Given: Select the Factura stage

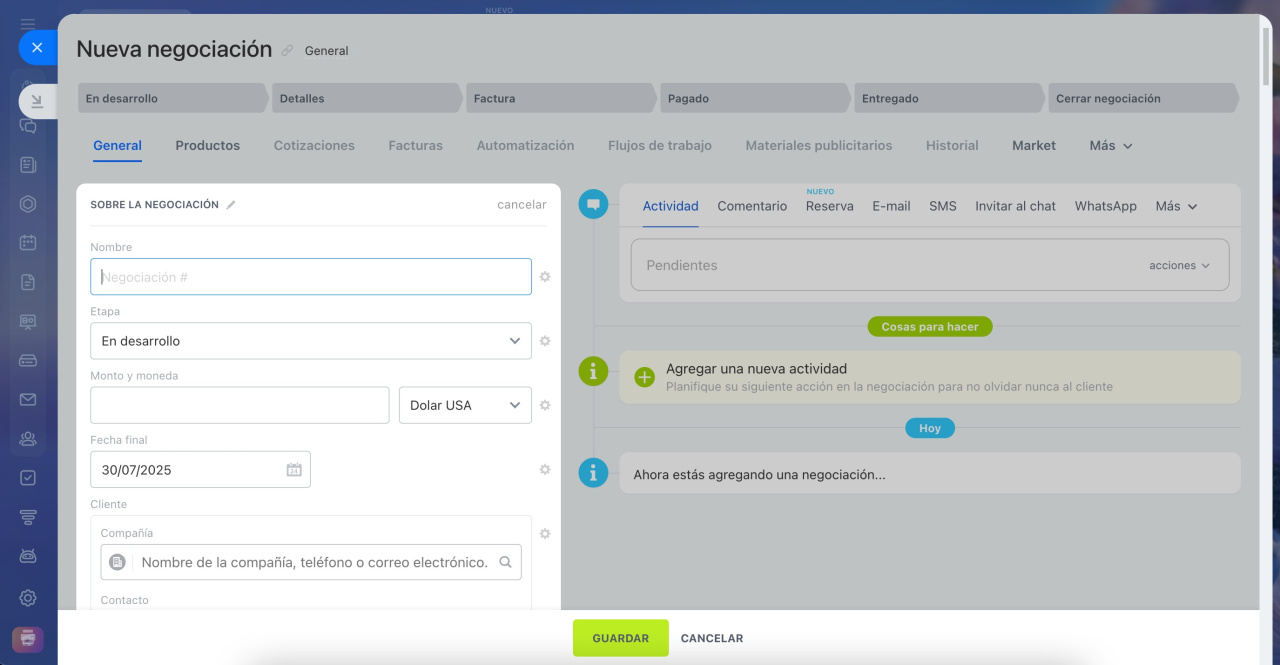Looking at the screenshot, I should (562, 98).
